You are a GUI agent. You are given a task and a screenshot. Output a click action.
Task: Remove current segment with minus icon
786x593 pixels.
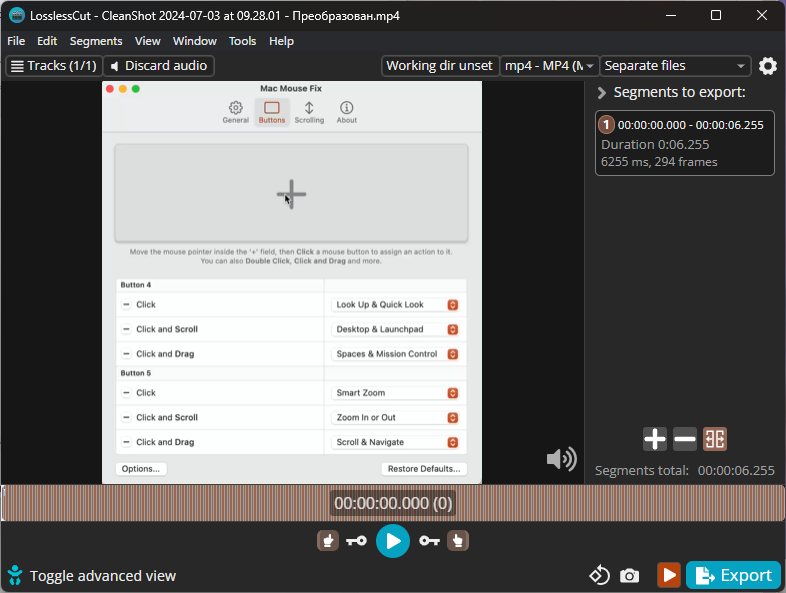685,439
